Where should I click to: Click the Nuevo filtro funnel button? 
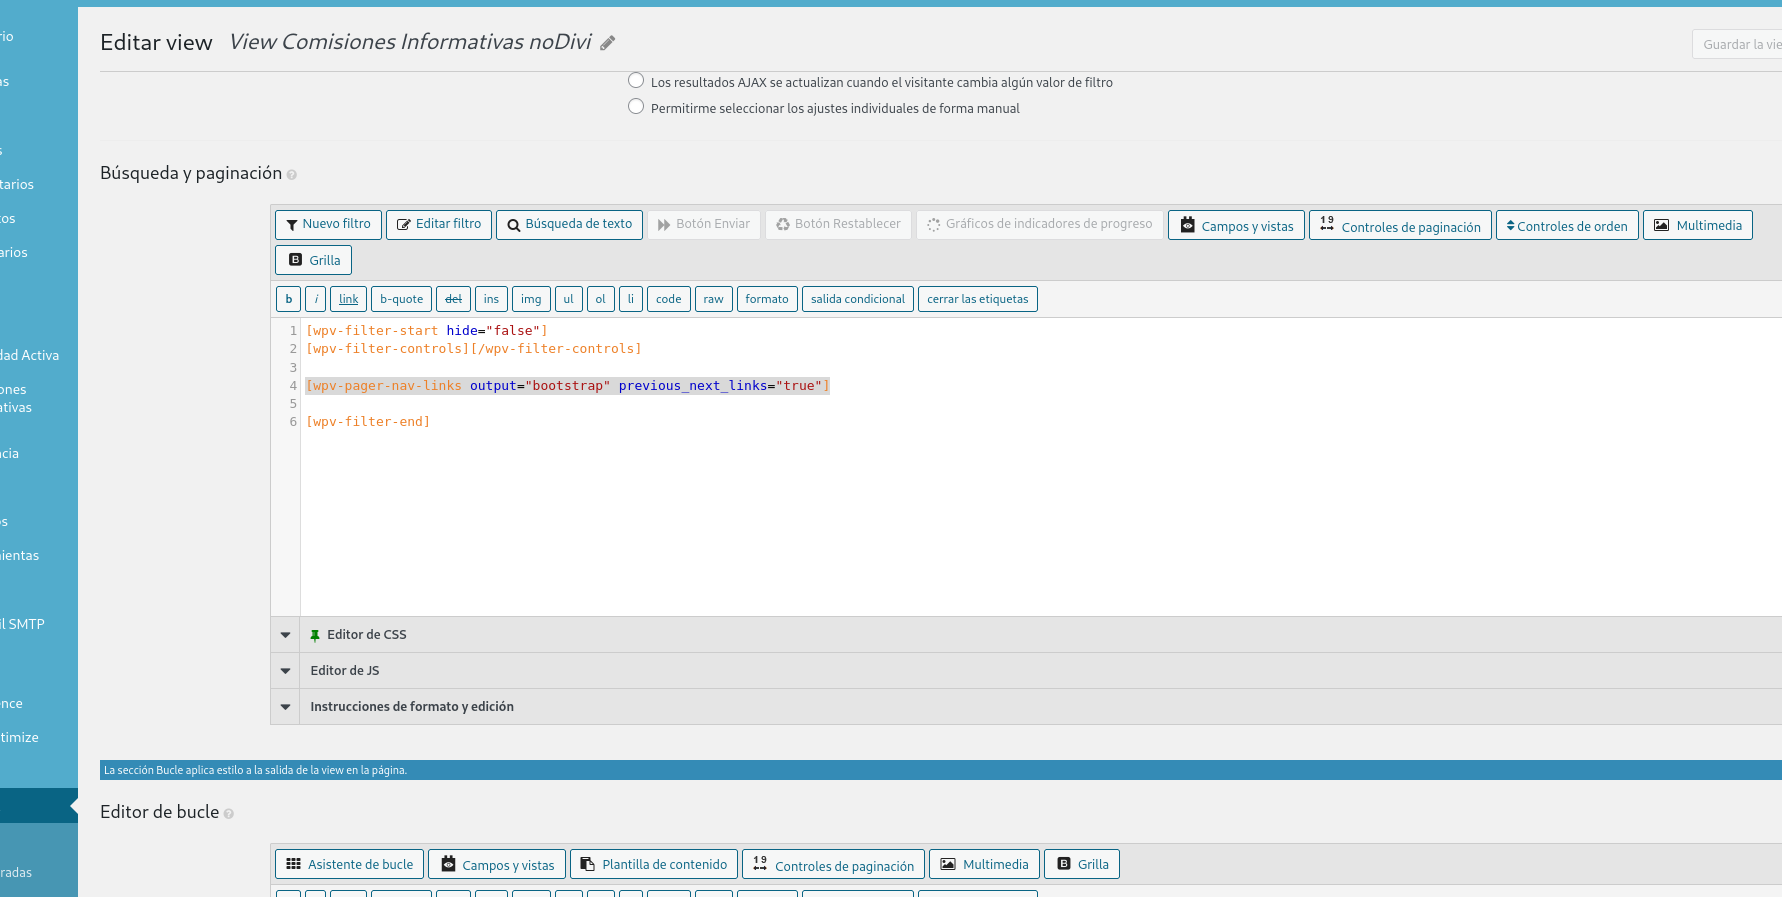pos(328,225)
